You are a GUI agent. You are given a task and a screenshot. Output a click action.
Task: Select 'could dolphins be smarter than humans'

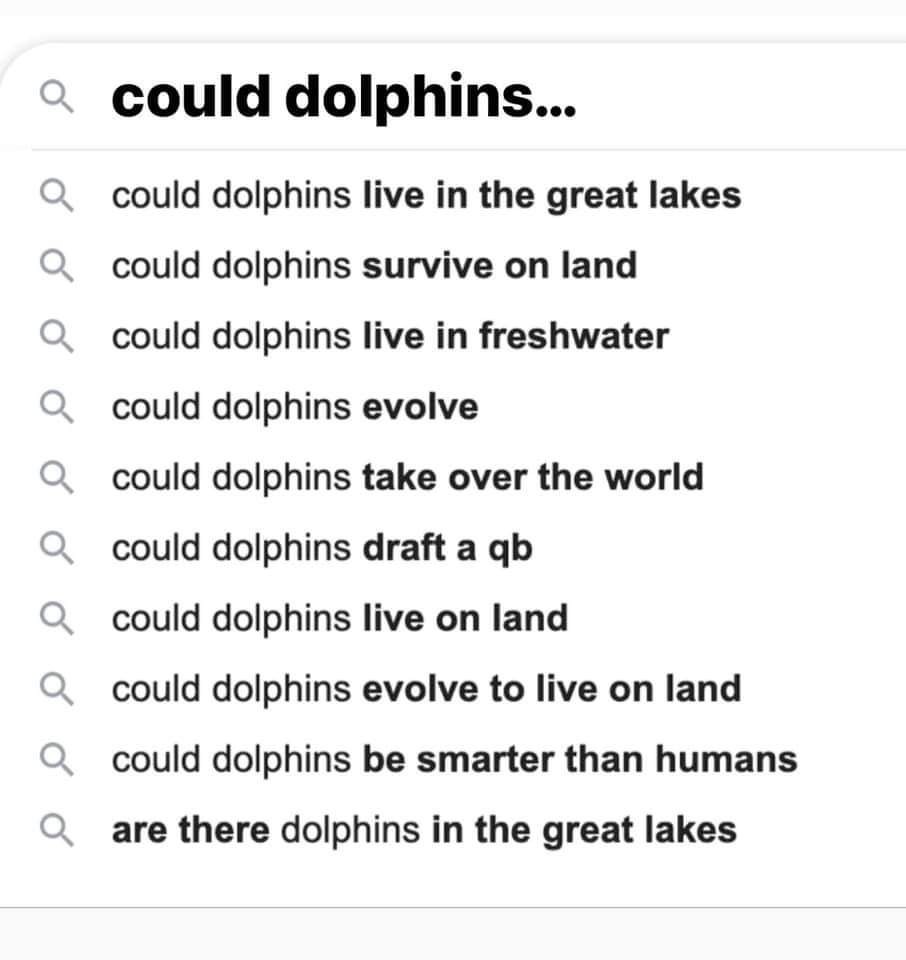coord(454,760)
